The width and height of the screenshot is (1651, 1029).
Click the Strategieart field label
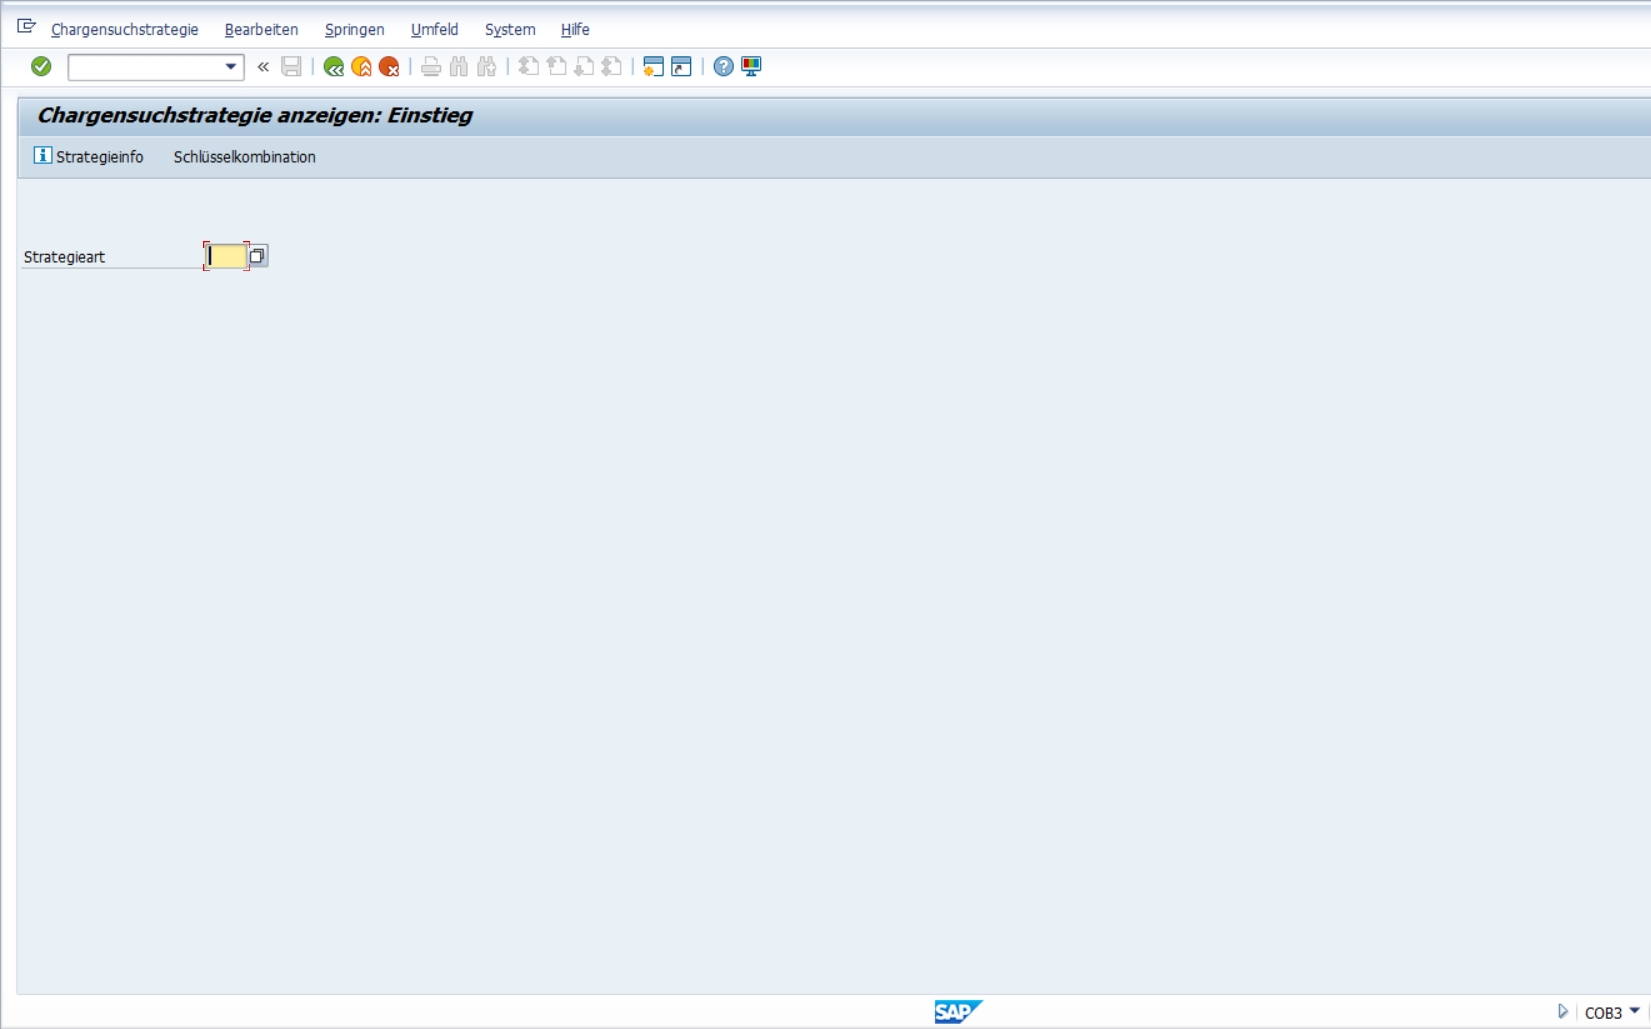[64, 257]
